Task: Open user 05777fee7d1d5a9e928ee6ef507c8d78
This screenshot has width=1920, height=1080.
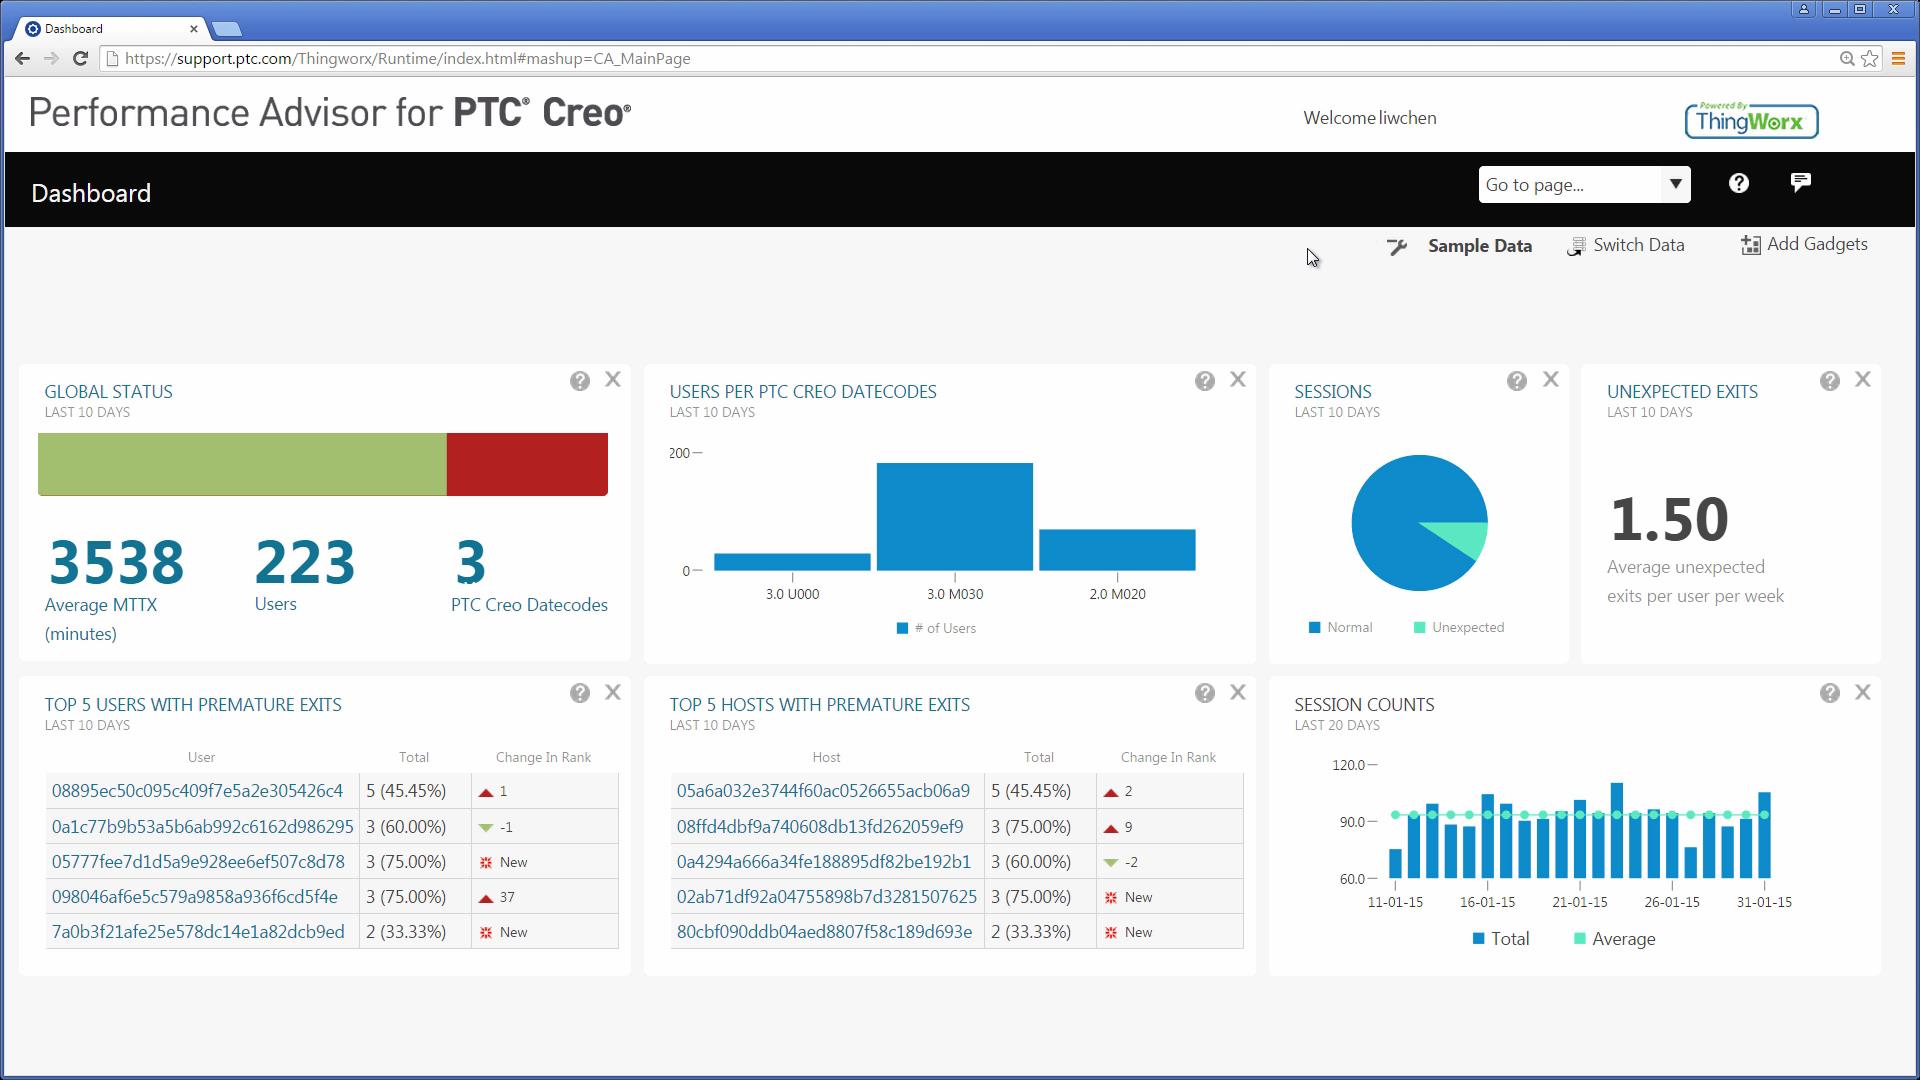Action: (x=198, y=862)
